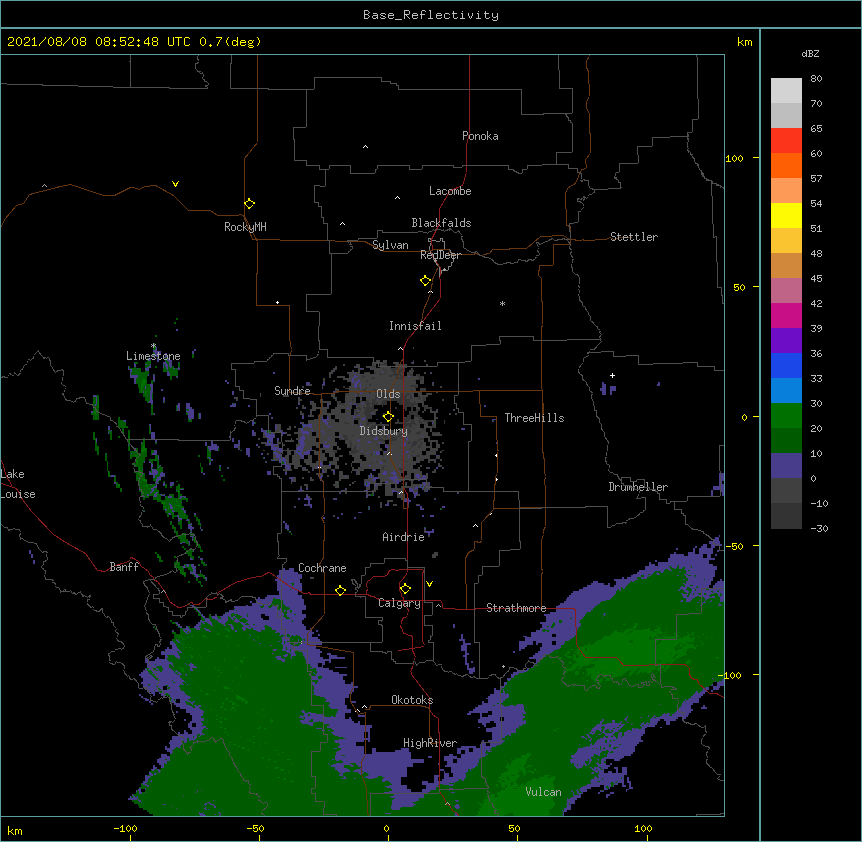This screenshot has width=862, height=842.
Task: Click the RedDeer city label
Action: [x=440, y=255]
